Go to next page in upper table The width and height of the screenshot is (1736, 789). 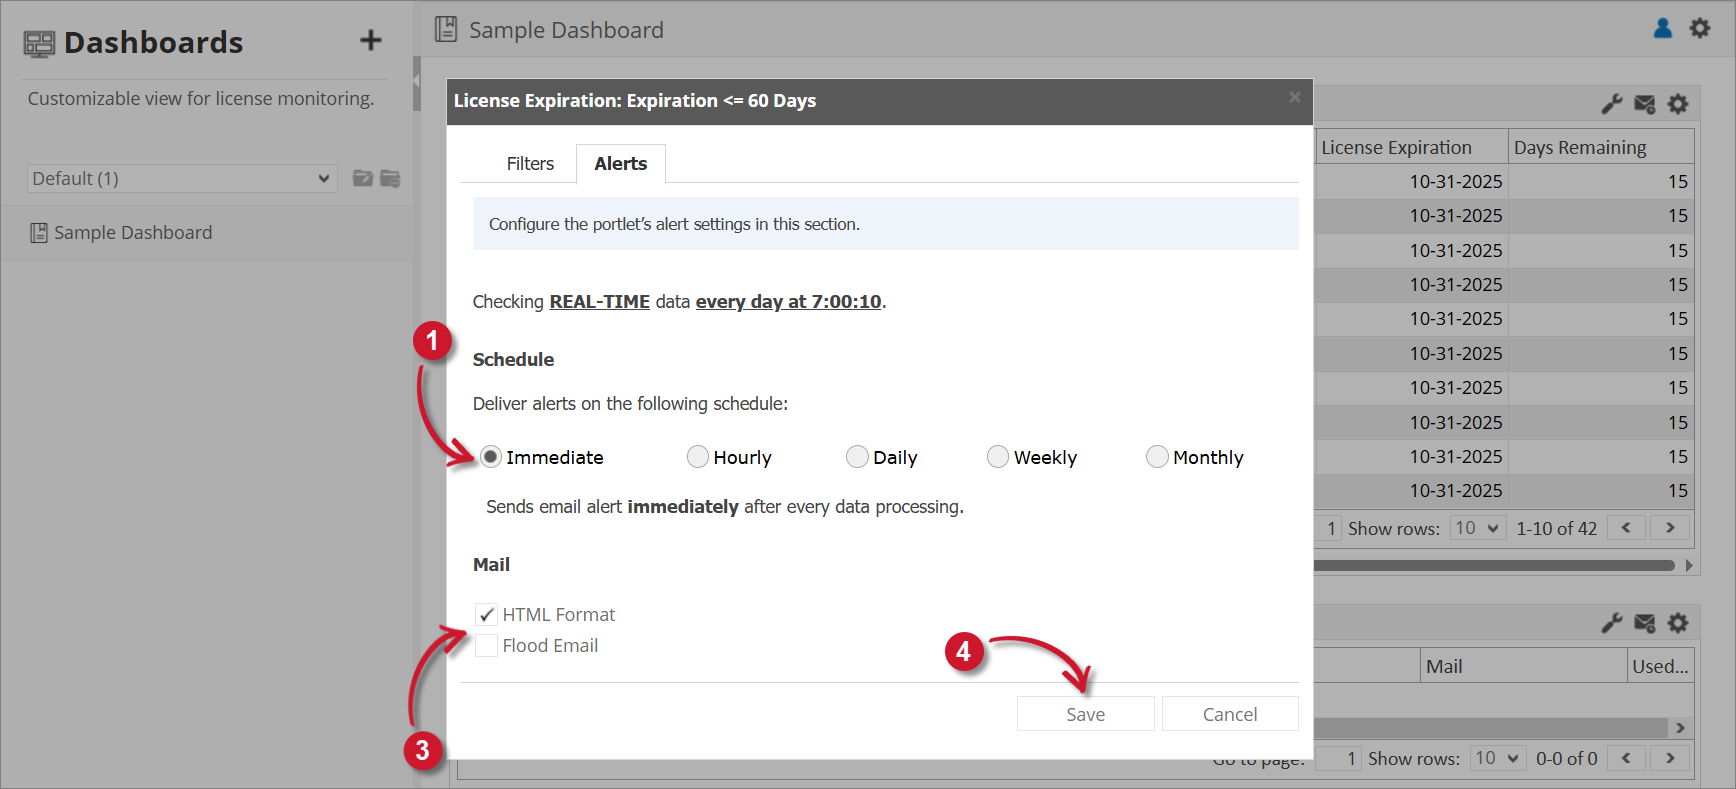pyautogui.click(x=1670, y=528)
